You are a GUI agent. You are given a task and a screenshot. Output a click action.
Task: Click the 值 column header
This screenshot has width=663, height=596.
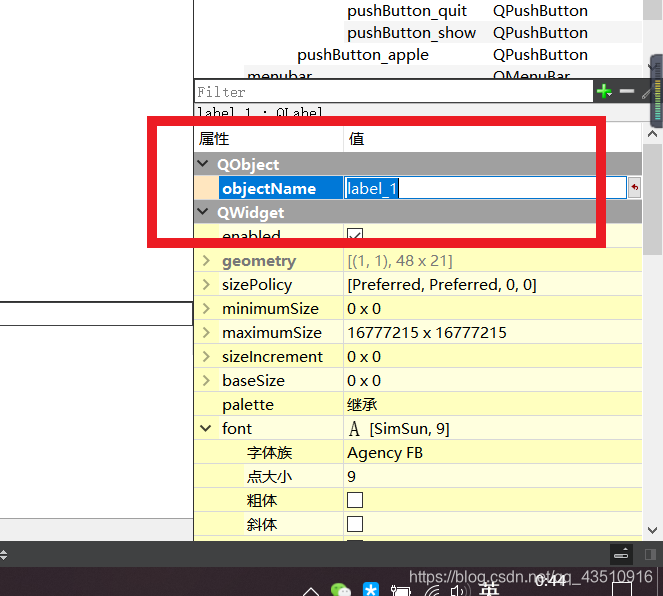coord(356,139)
